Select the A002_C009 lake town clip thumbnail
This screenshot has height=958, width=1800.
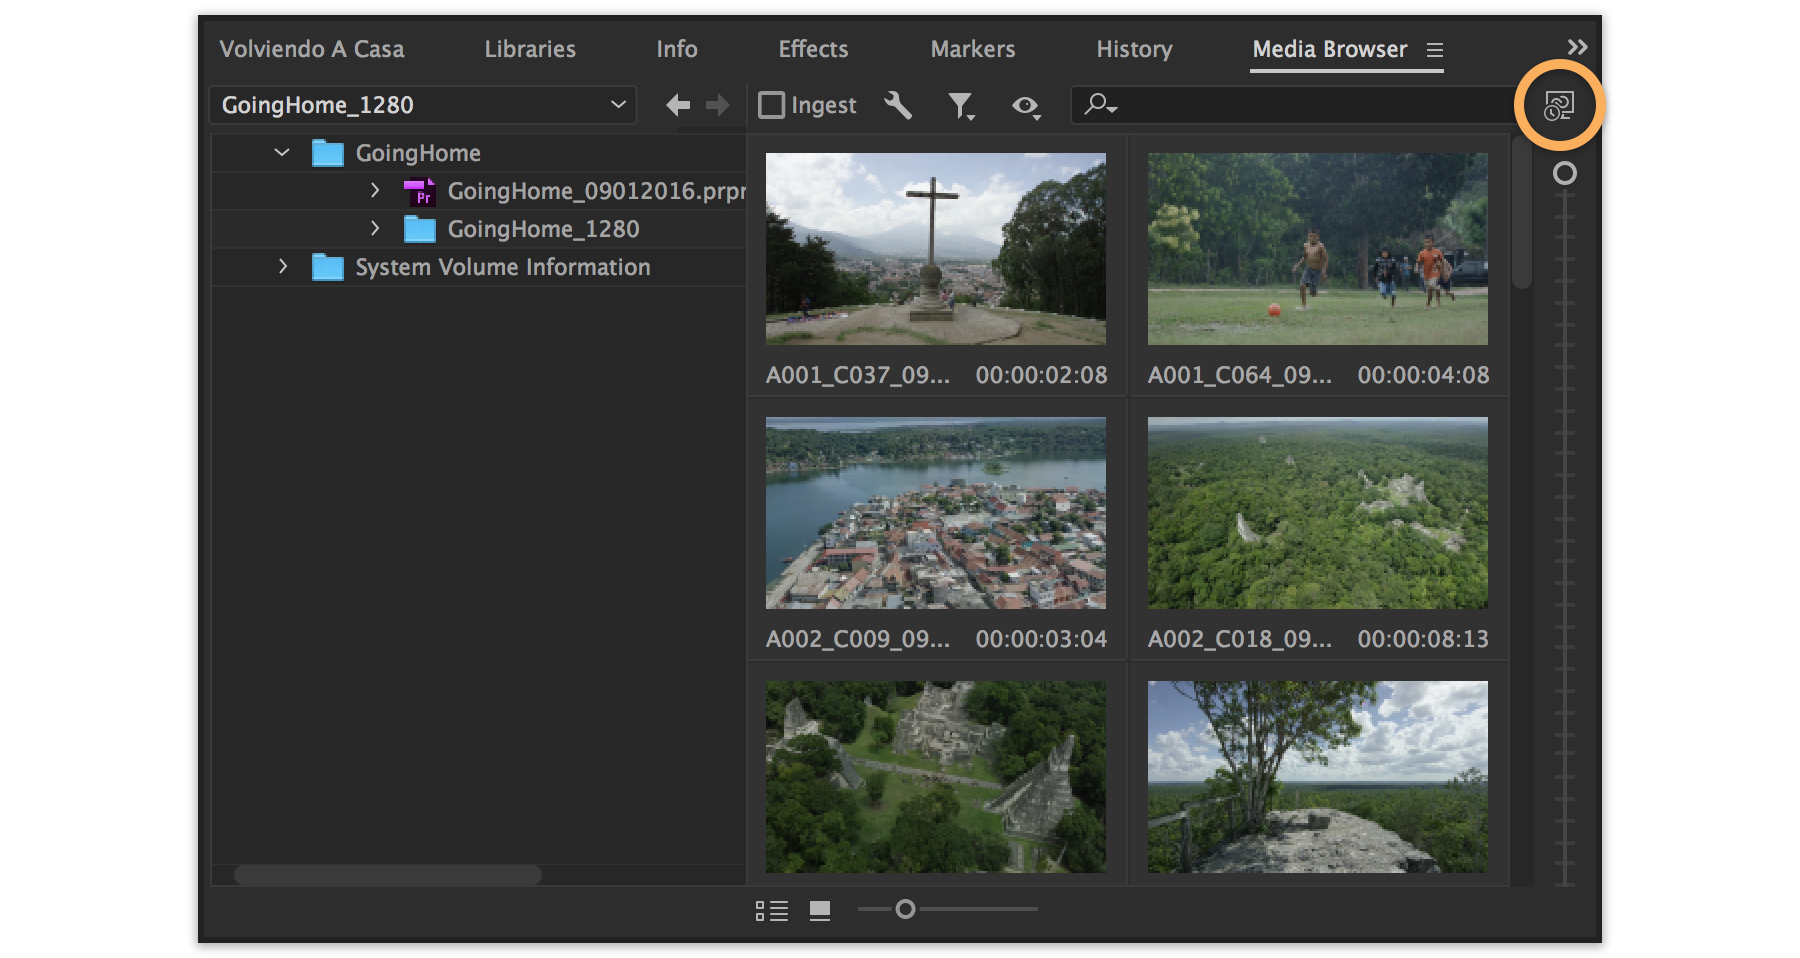[936, 513]
